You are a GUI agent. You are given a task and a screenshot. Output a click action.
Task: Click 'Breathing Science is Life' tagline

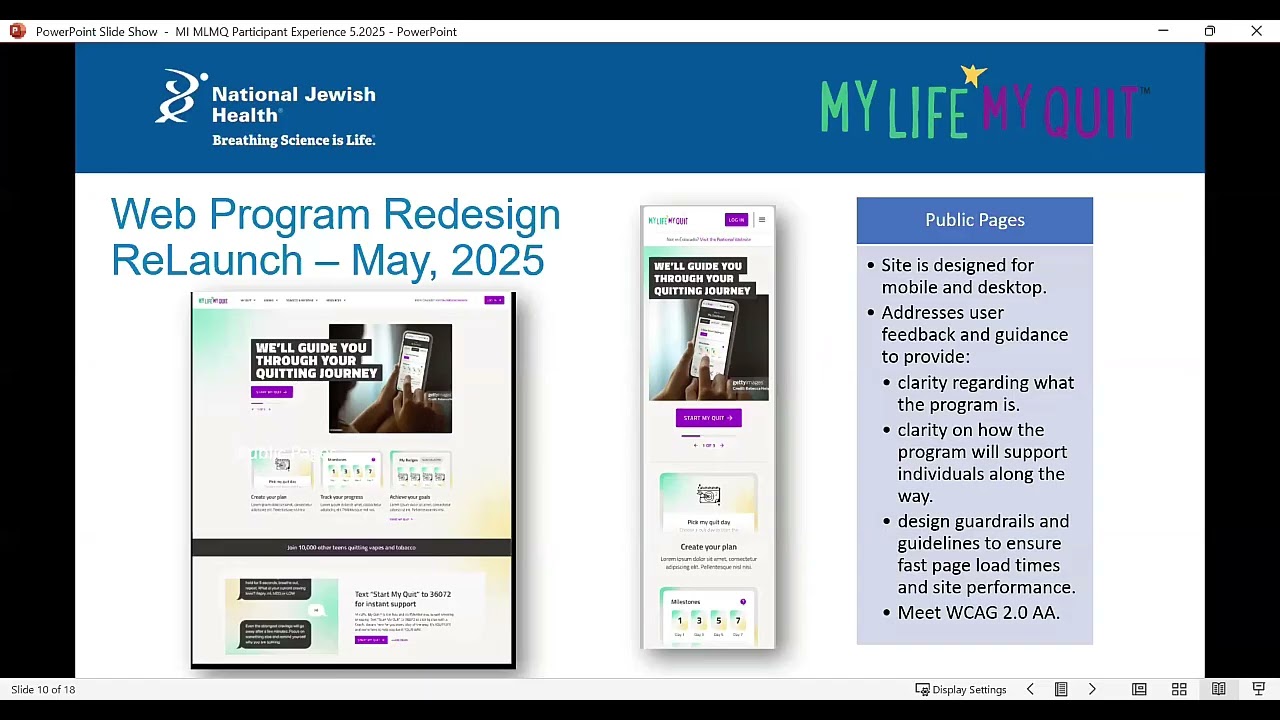[x=293, y=140]
